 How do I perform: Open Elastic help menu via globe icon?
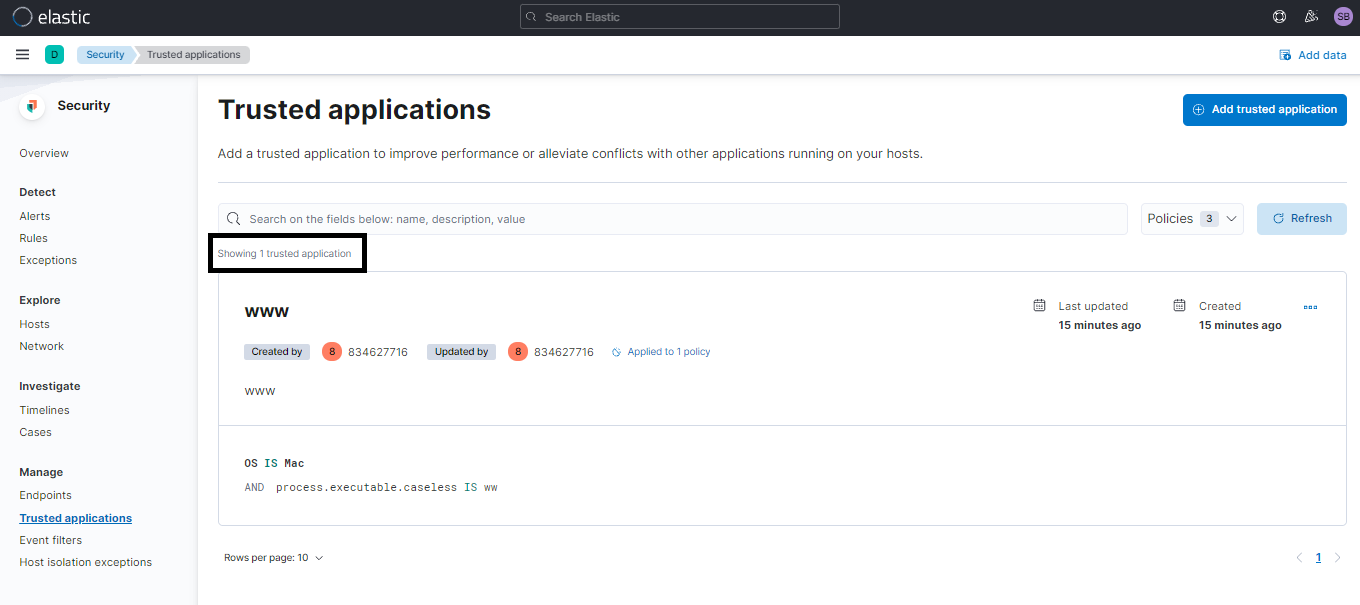[1279, 16]
